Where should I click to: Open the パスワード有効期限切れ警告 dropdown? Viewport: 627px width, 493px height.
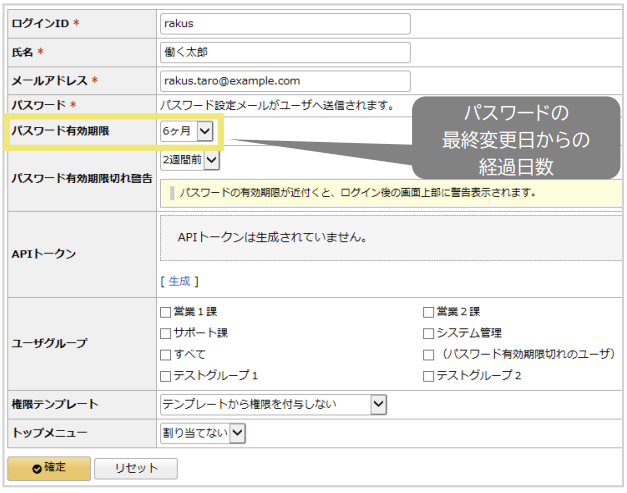tap(190, 158)
